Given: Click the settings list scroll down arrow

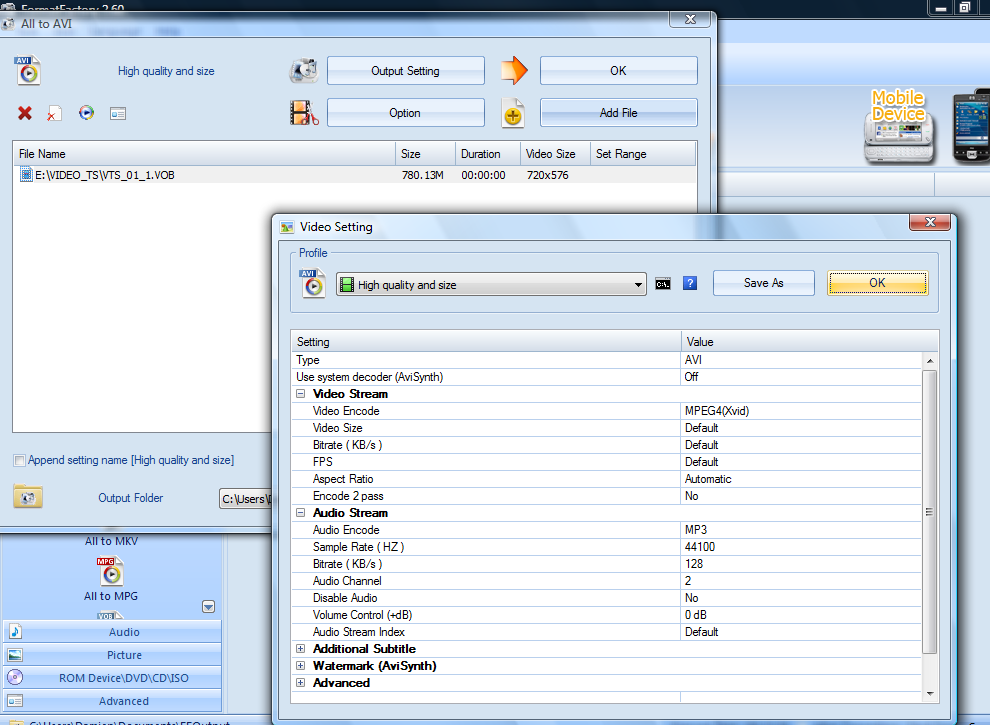Looking at the screenshot, I should (x=929, y=693).
